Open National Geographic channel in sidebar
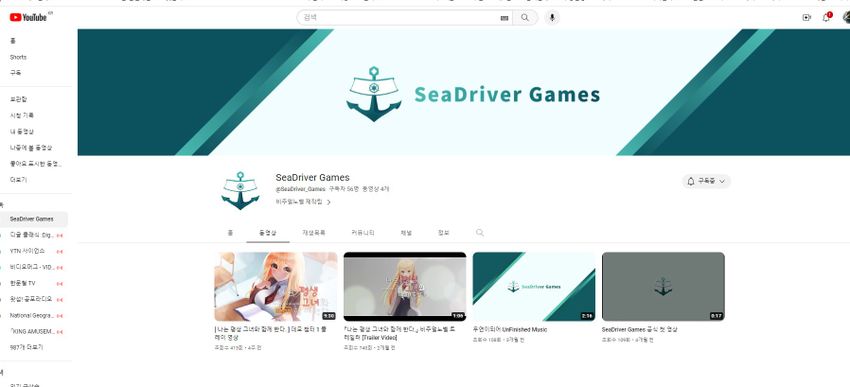The width and height of the screenshot is (850, 387). [31, 315]
